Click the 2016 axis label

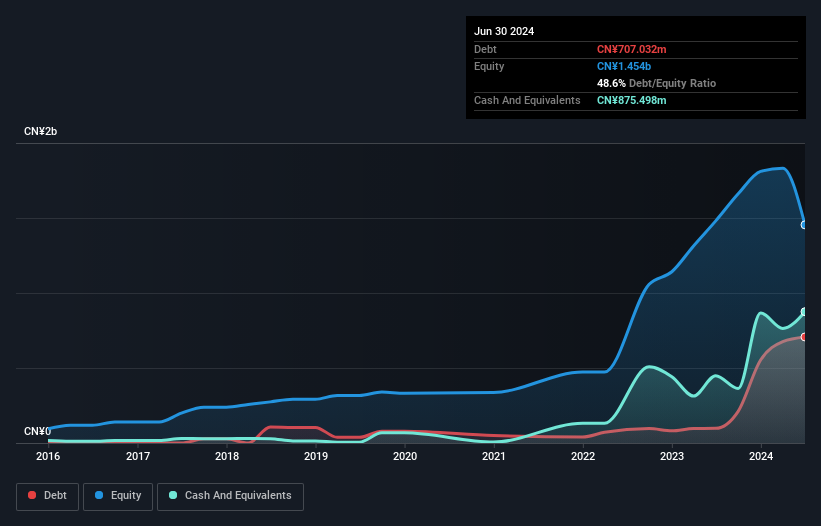click(x=48, y=456)
